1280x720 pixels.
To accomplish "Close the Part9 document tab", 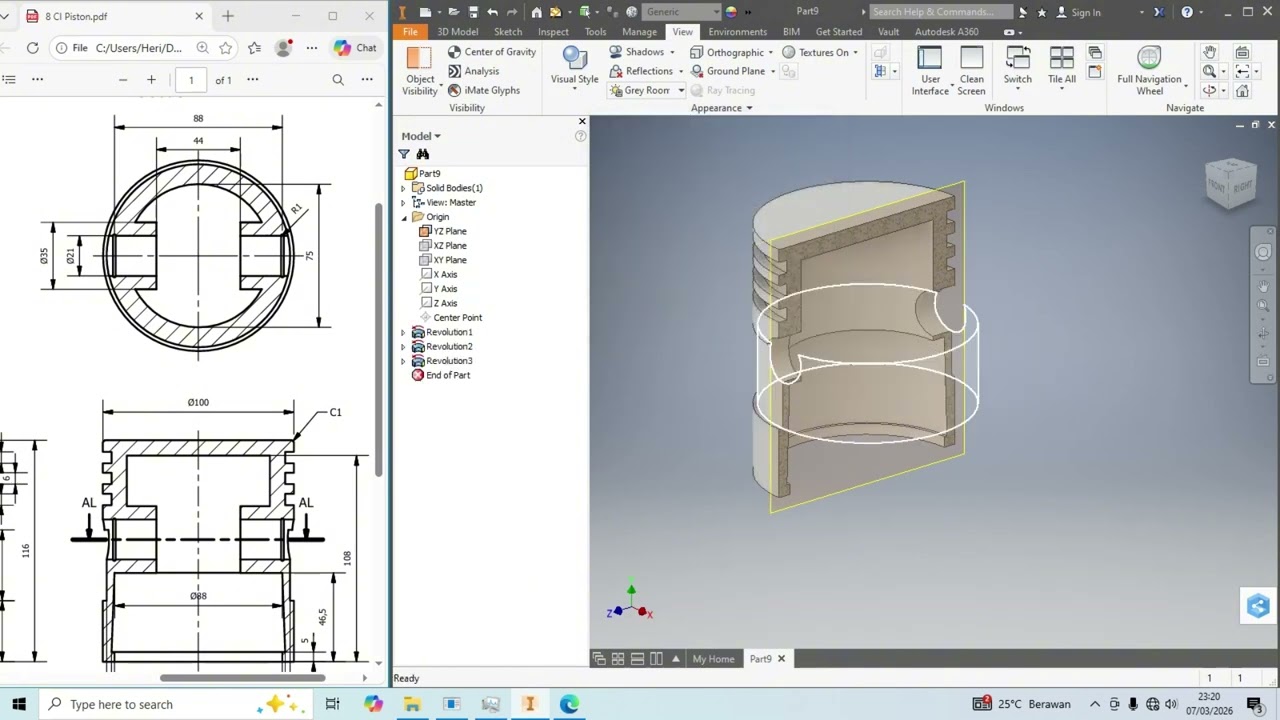I will click(x=781, y=659).
